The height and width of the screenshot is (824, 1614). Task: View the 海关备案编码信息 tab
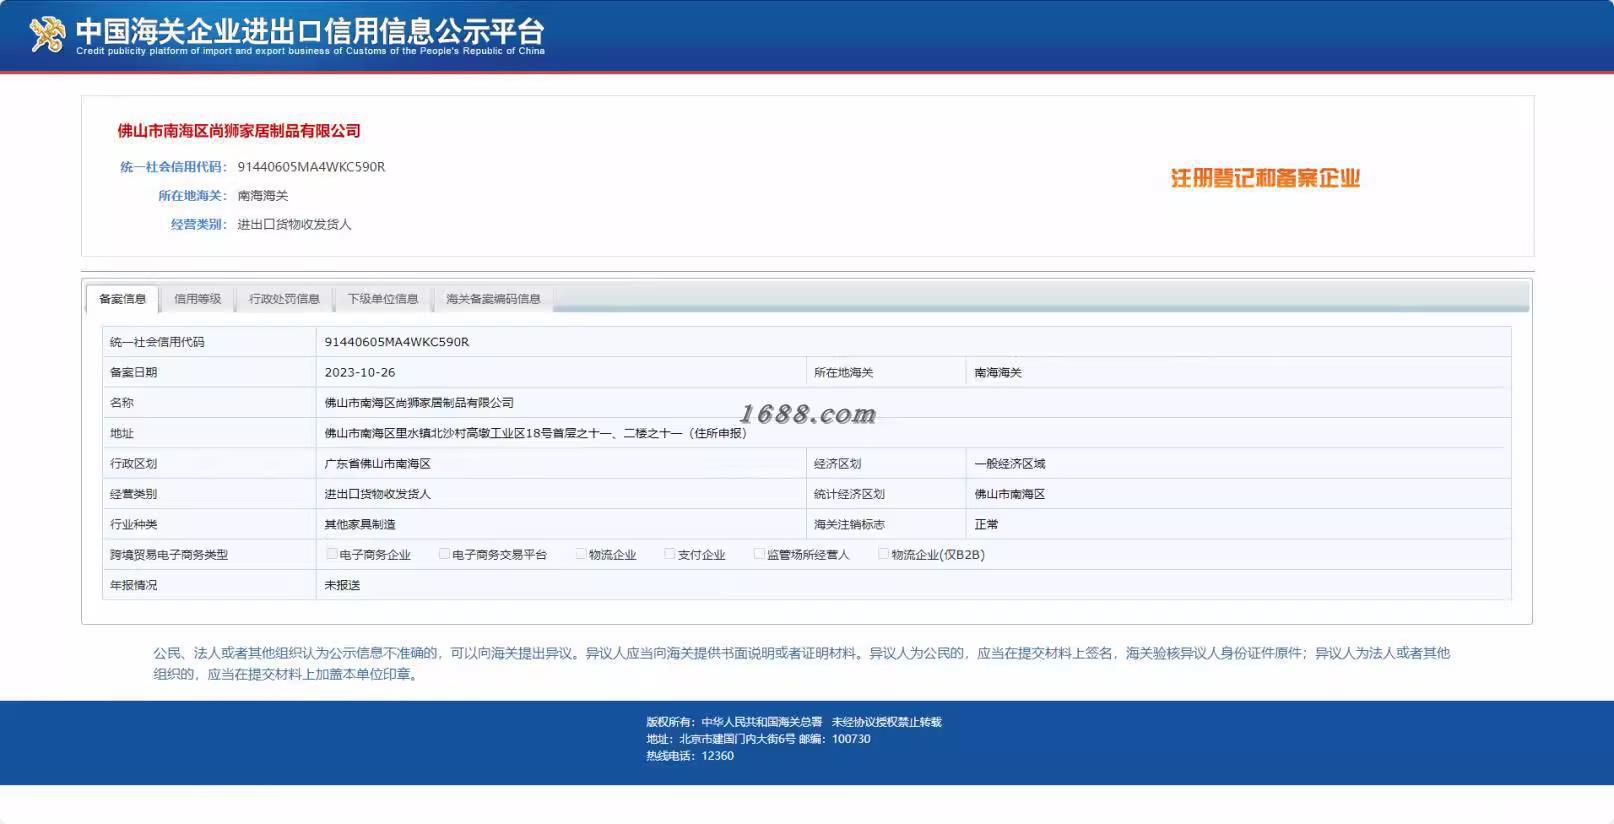[x=493, y=299]
